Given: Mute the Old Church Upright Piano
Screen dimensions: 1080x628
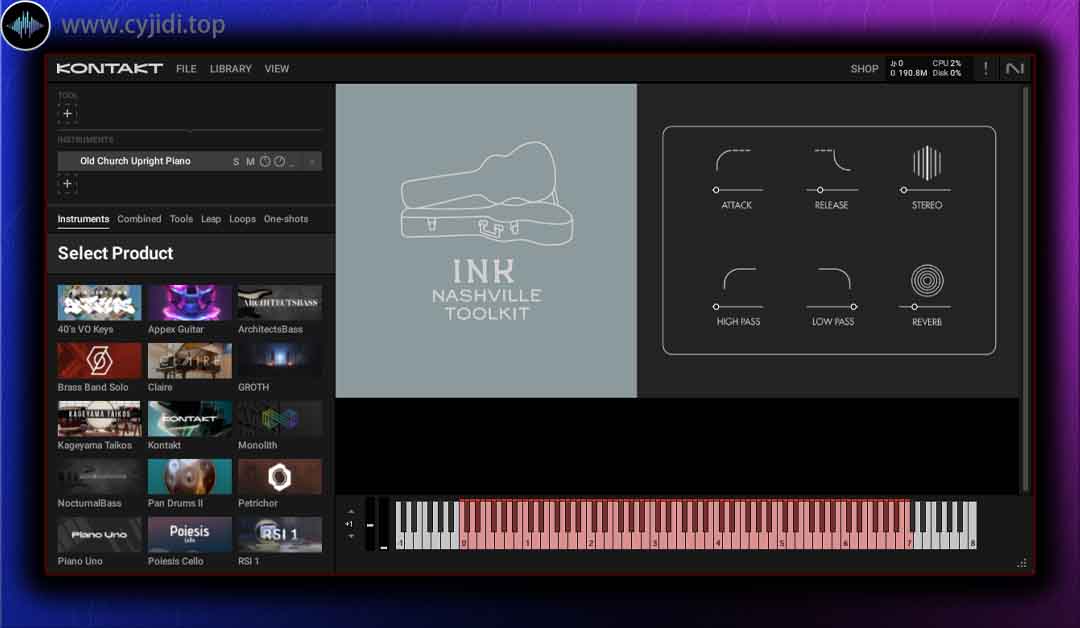Looking at the screenshot, I should click(x=250, y=162).
